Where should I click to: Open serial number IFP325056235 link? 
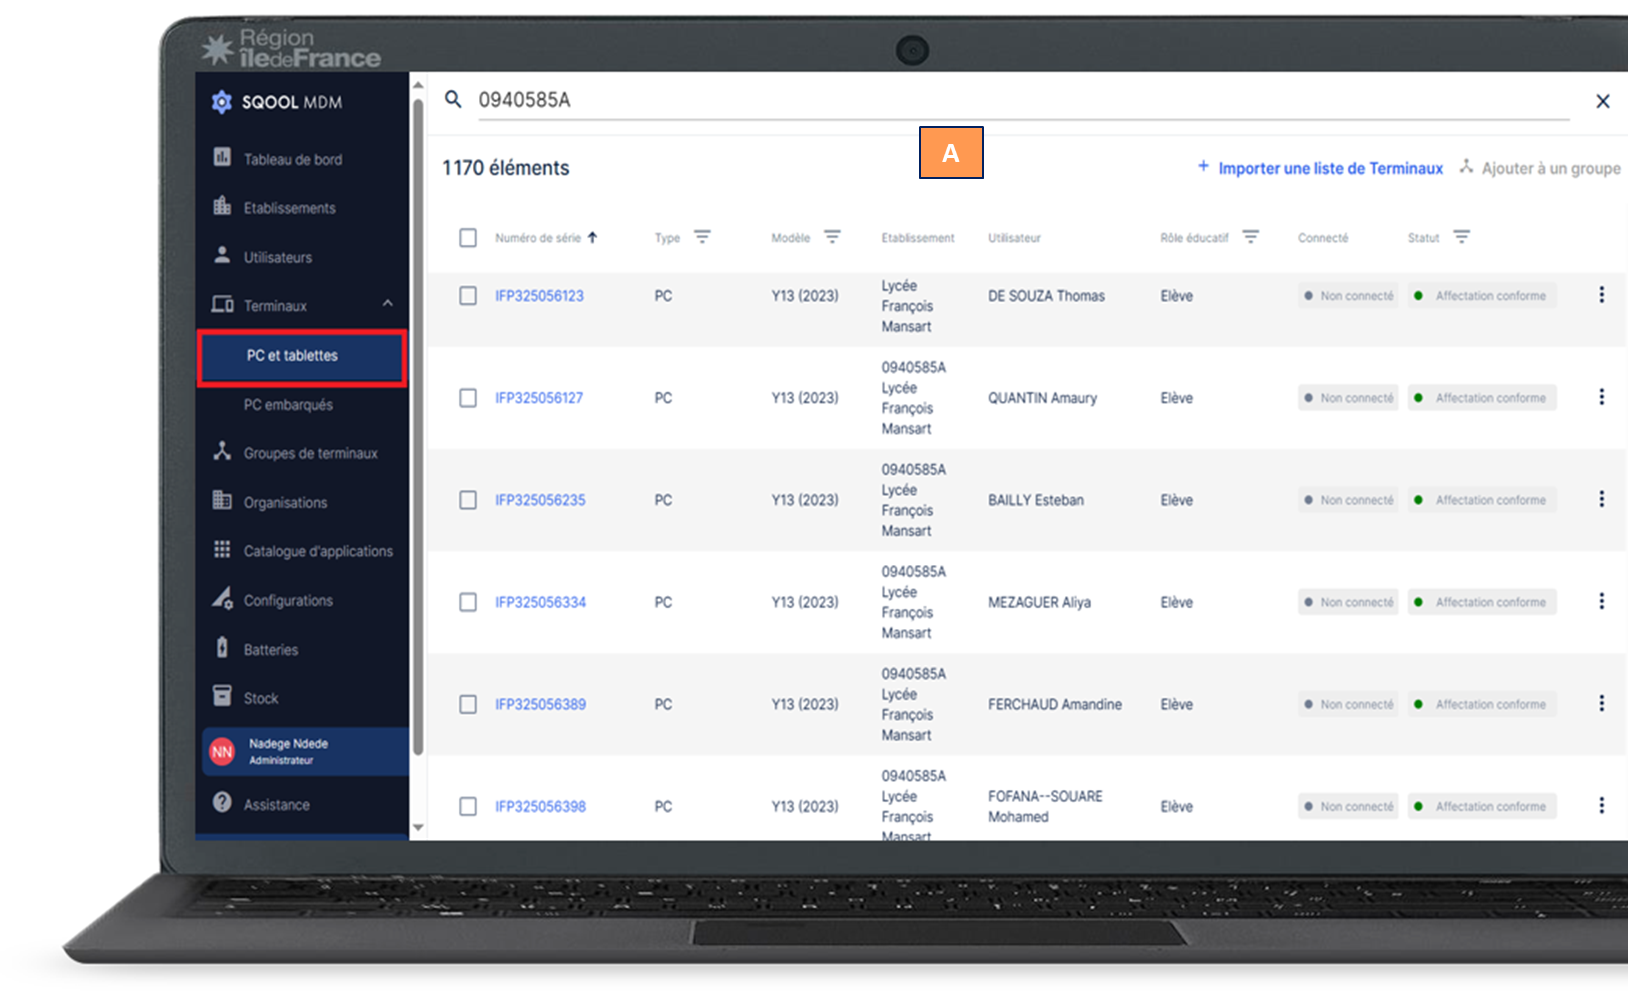point(540,500)
